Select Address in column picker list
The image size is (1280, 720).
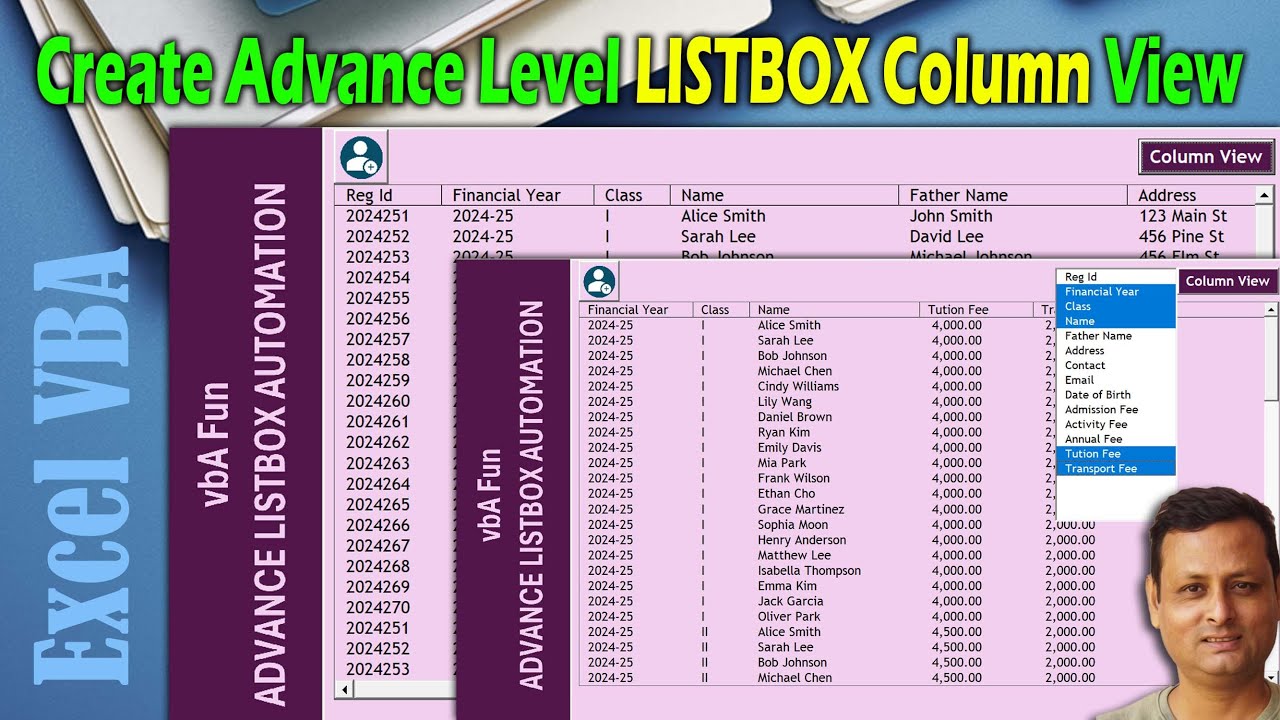point(1116,351)
